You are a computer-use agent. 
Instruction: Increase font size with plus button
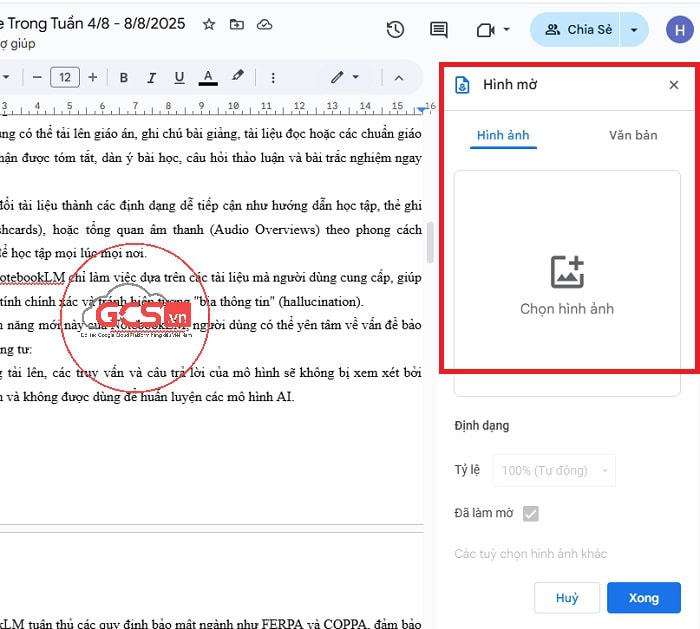(x=93, y=77)
